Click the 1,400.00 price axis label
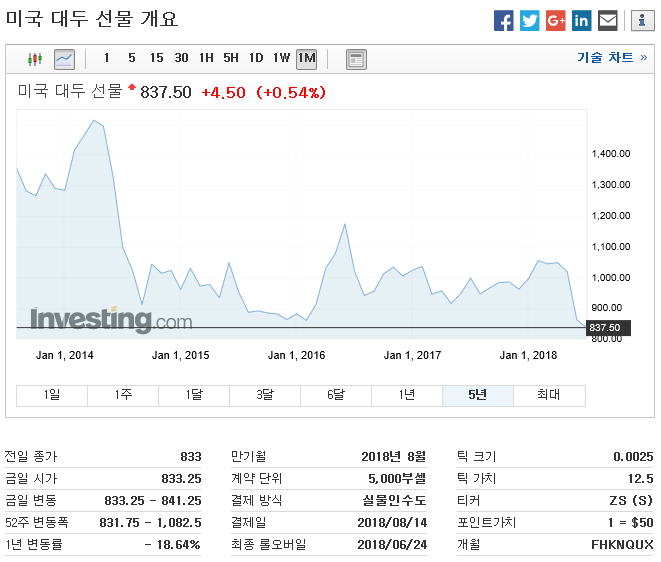This screenshot has width=661, height=562. click(611, 154)
